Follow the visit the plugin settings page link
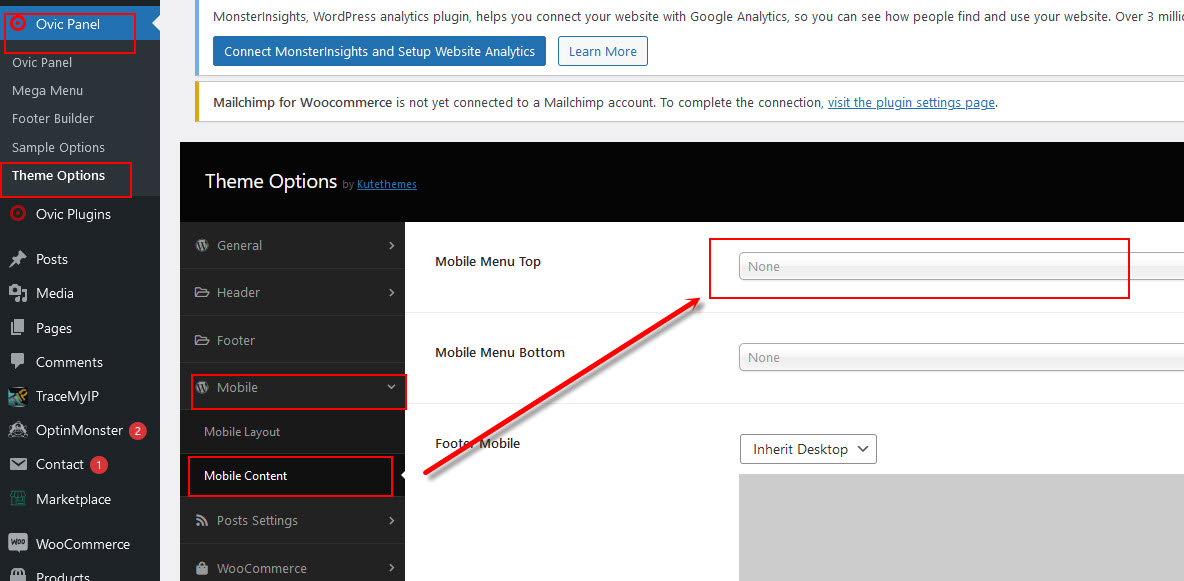 click(x=911, y=102)
